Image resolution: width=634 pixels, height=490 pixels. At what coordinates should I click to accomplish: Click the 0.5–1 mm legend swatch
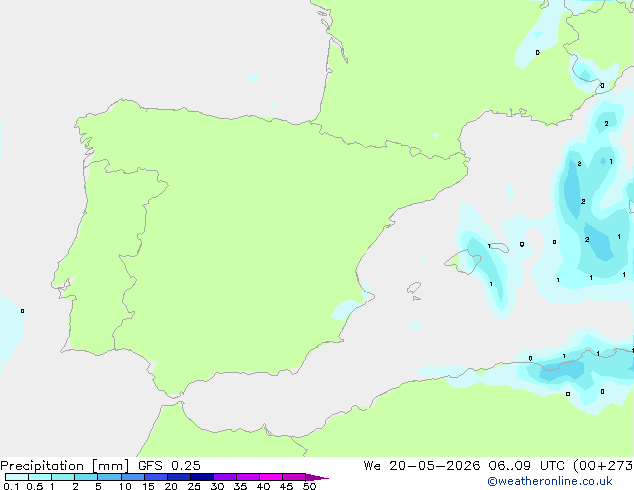coord(40,477)
